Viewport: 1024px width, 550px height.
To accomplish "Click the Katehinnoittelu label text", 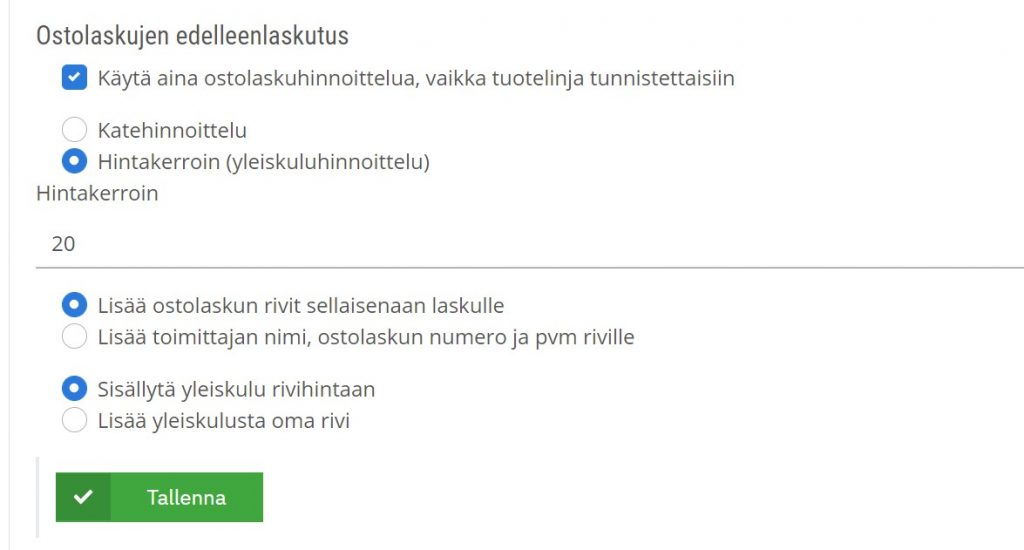I will 172,130.
